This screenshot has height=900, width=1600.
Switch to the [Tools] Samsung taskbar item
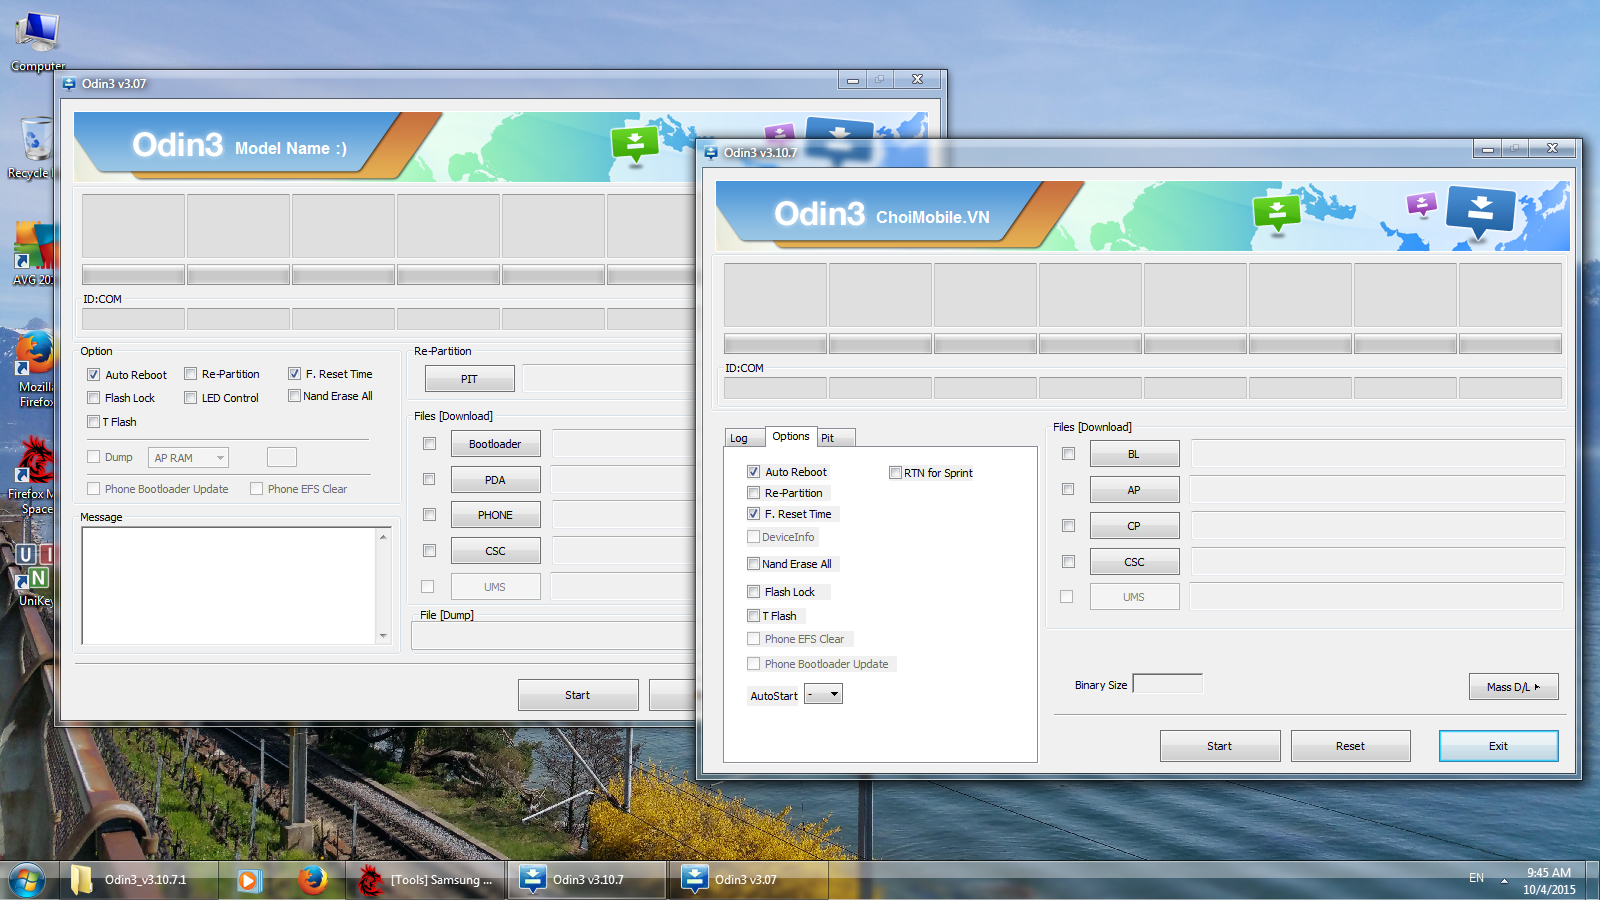tap(427, 880)
